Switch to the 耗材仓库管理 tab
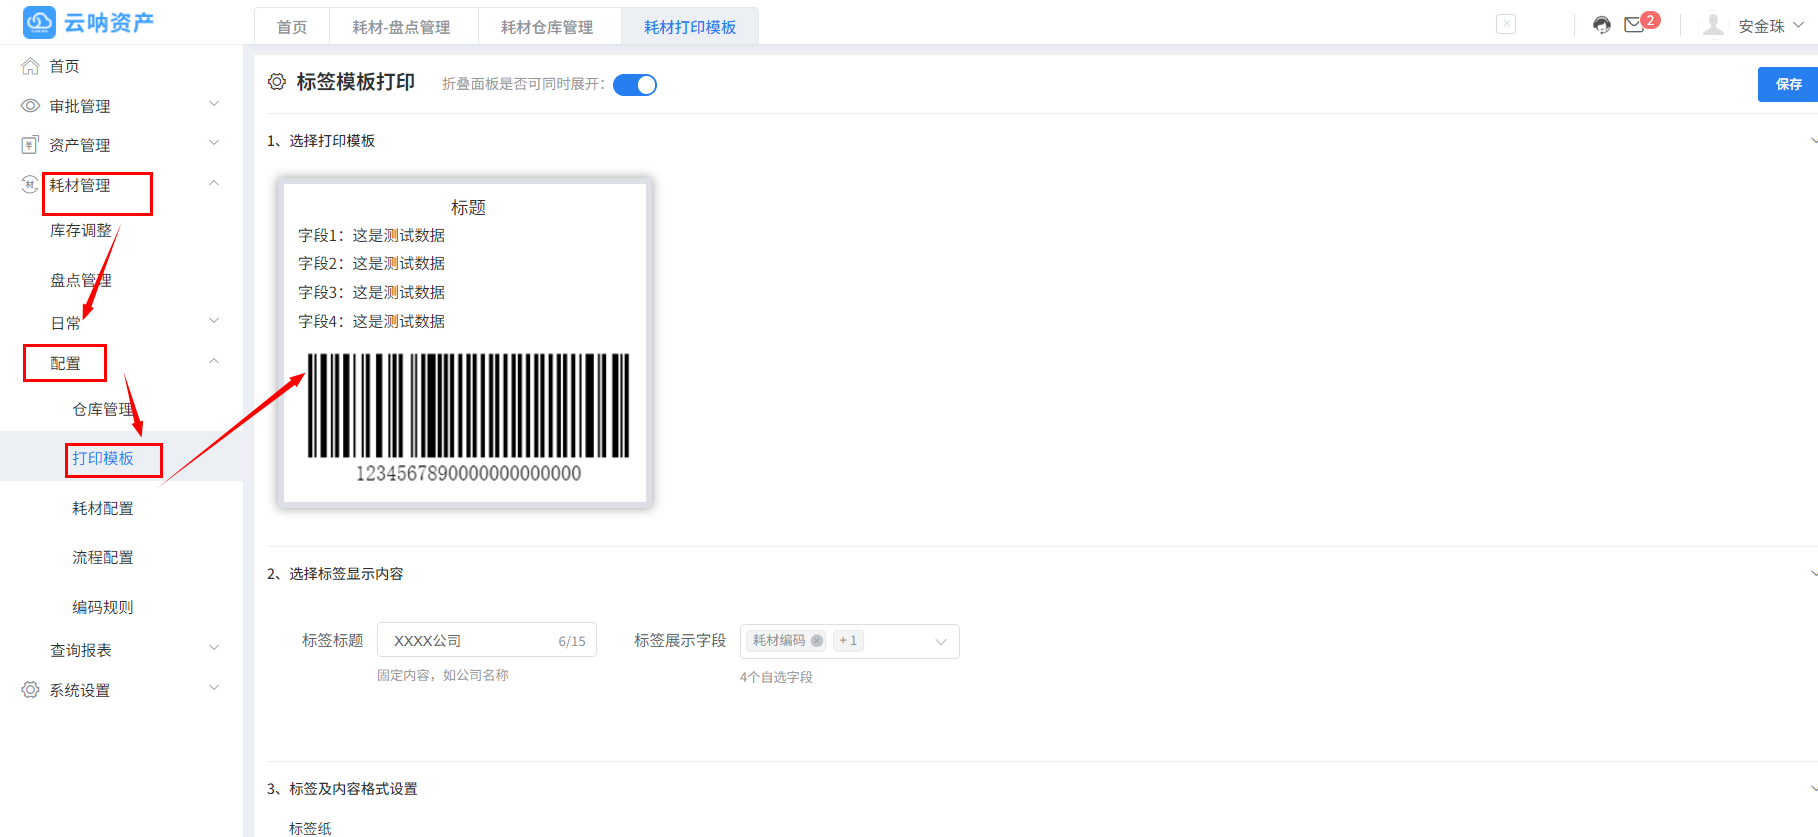Screen dimensions: 1818x837 coord(547,27)
